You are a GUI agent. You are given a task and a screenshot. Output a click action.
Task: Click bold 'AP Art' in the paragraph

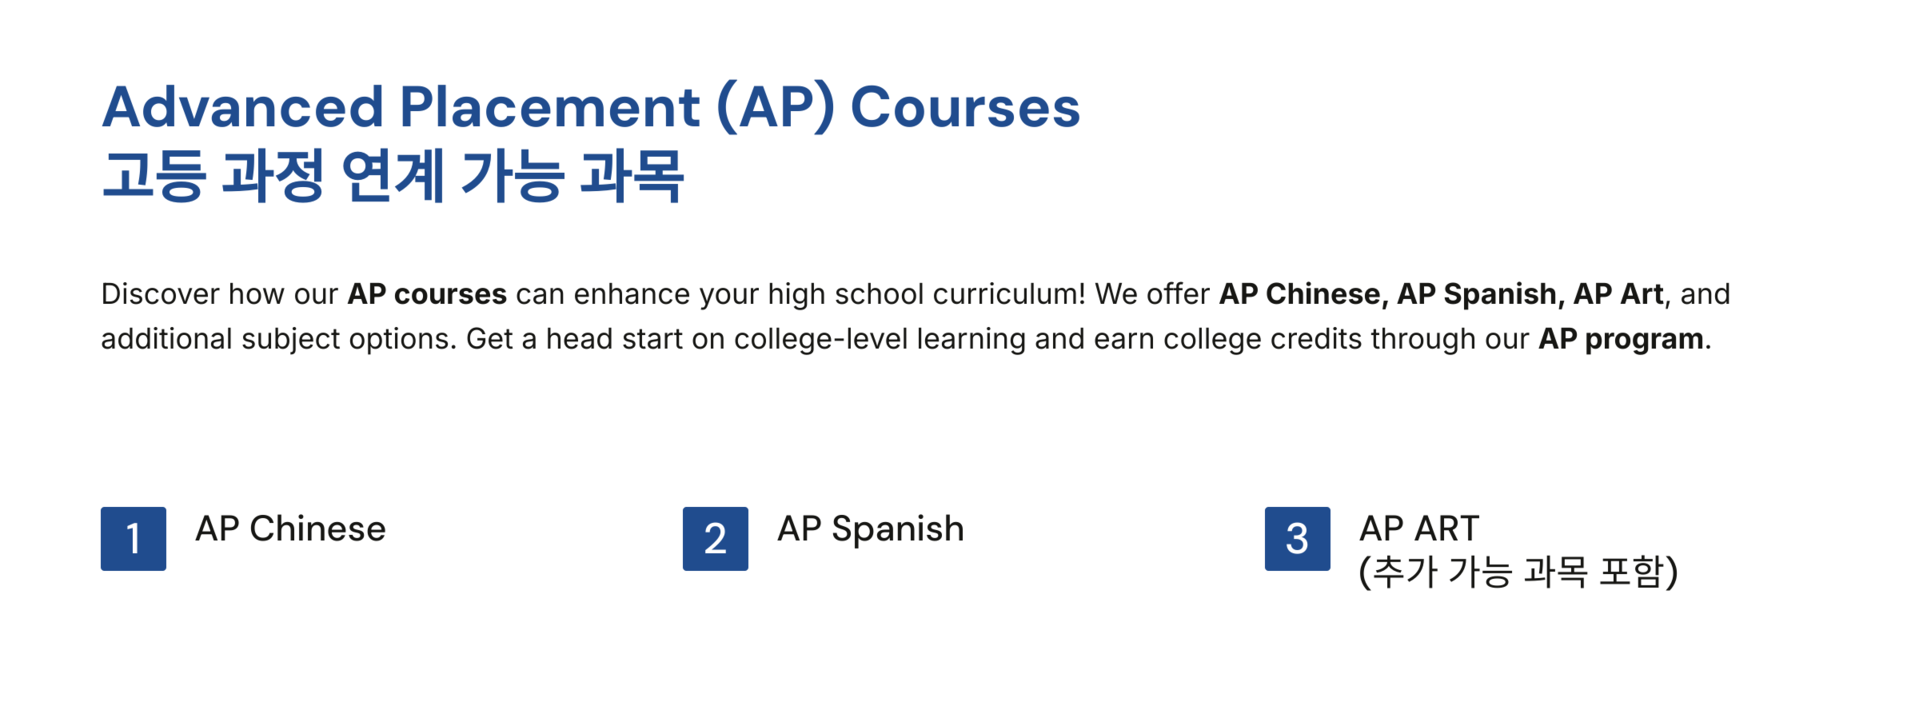[x=1618, y=294]
